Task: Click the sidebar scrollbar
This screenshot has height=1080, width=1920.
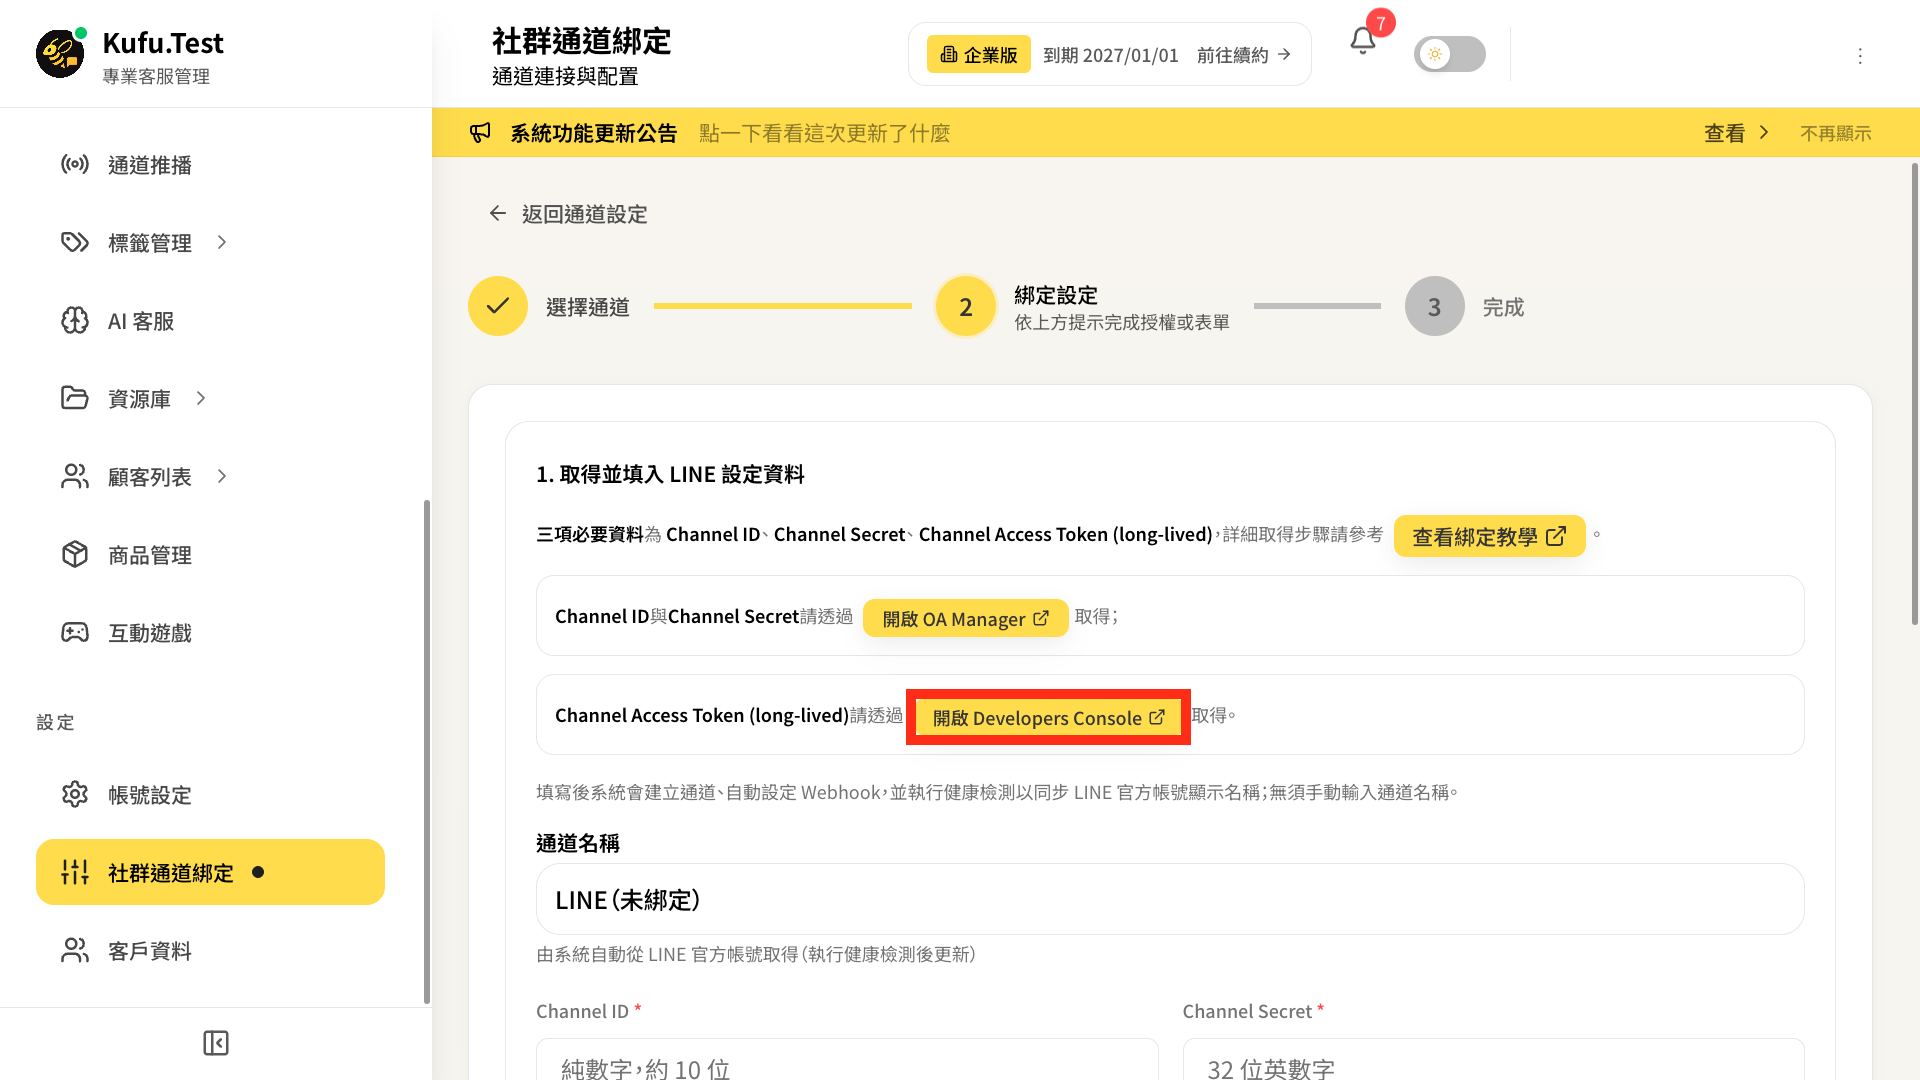Action: pyautogui.click(x=427, y=751)
